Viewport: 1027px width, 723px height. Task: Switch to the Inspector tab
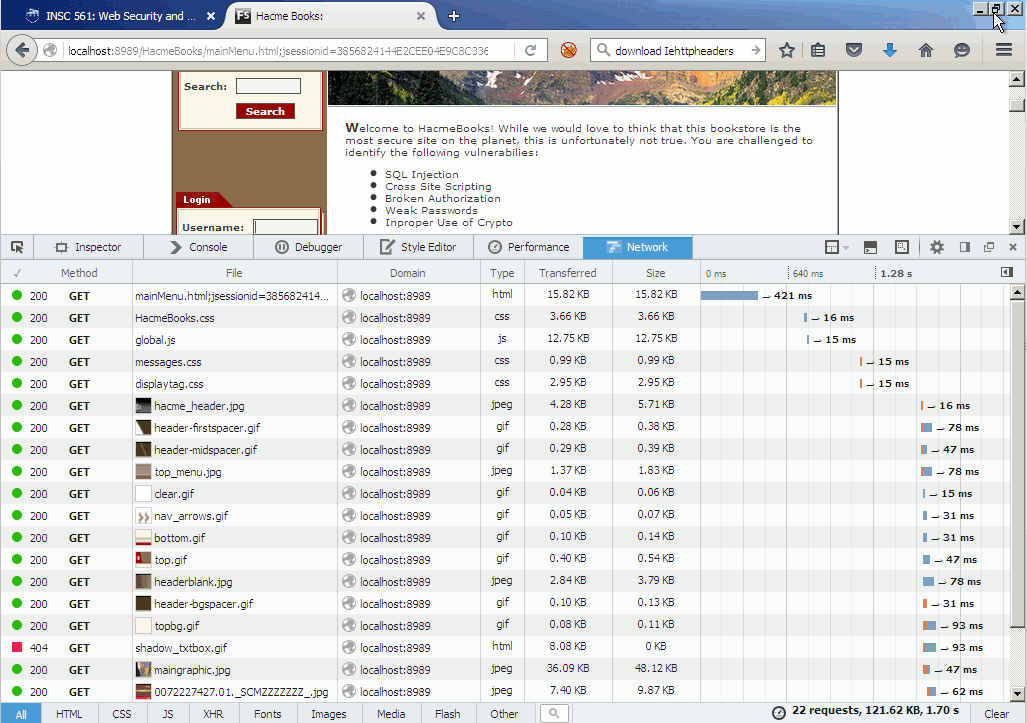(88, 247)
